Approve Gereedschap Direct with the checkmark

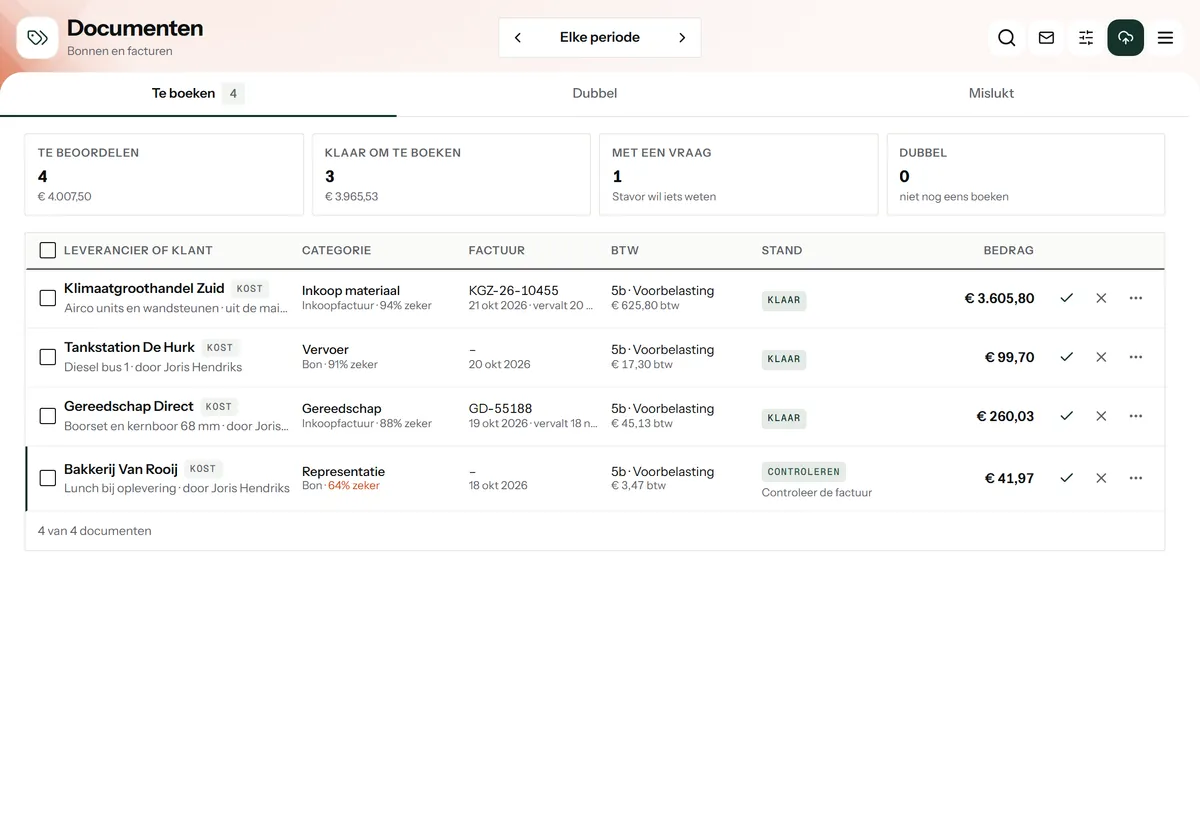point(1067,416)
